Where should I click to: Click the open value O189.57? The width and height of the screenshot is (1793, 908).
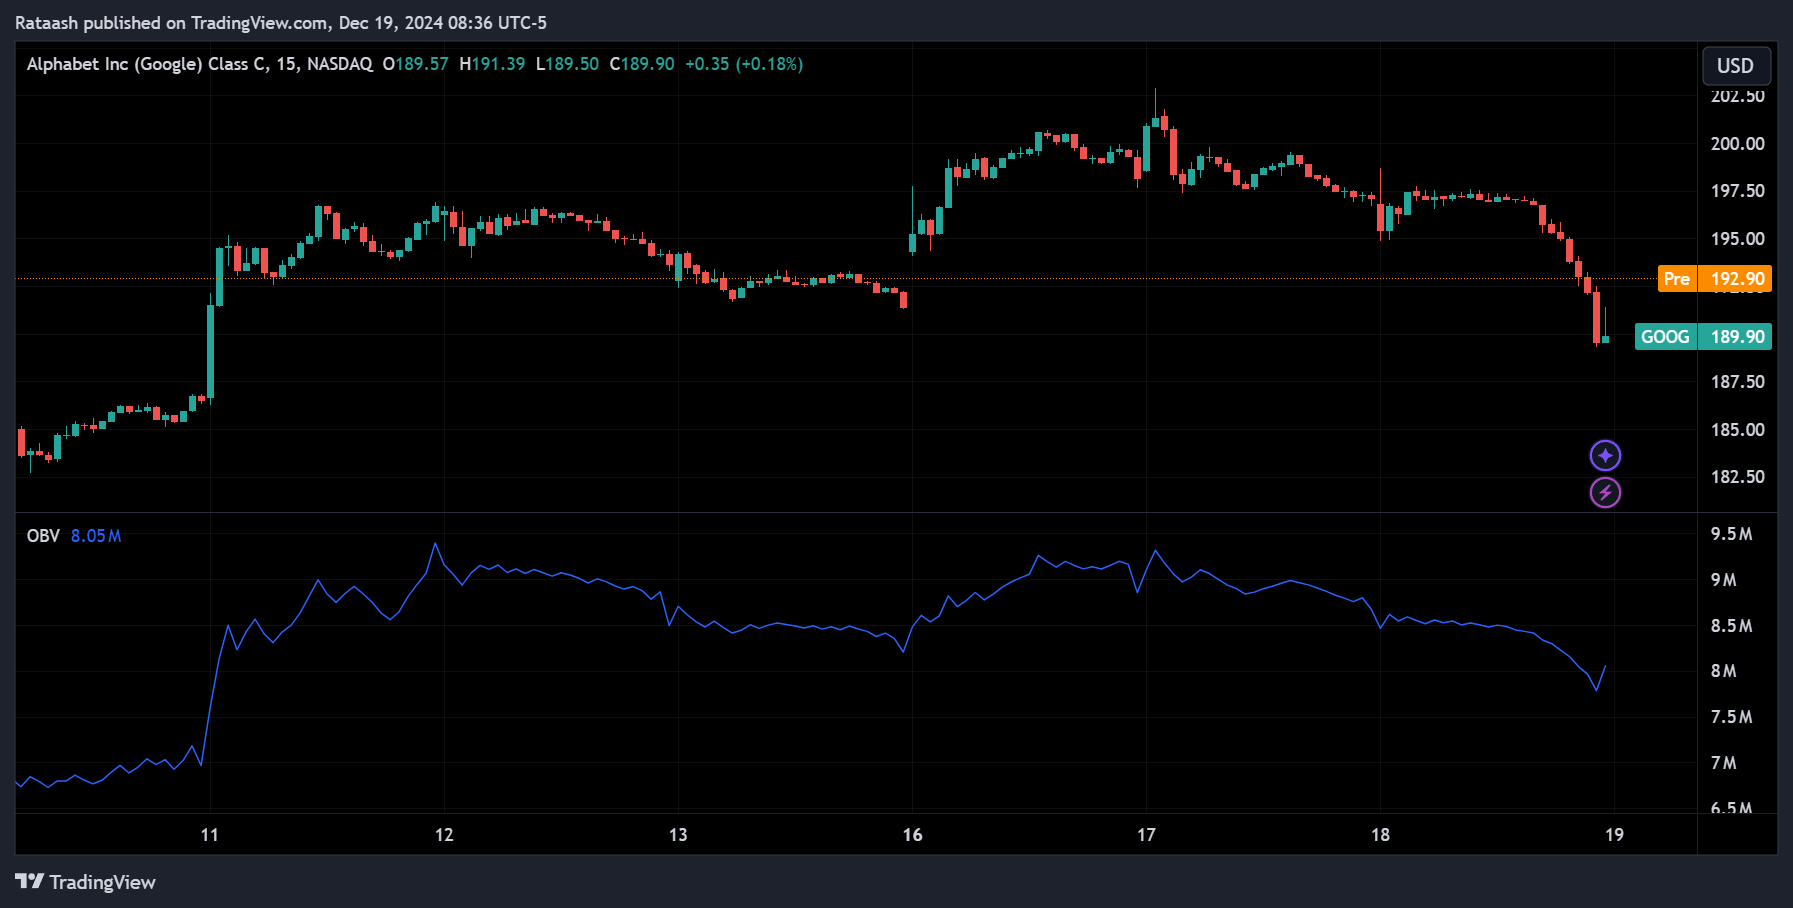tap(416, 64)
